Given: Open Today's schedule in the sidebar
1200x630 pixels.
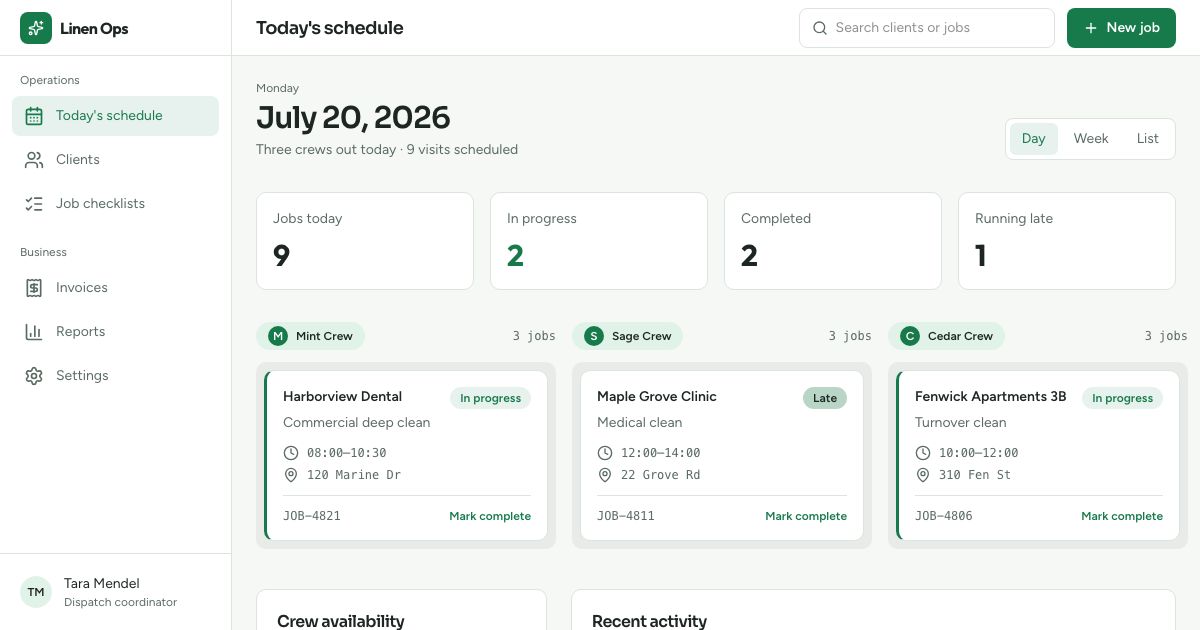Looking at the screenshot, I should pyautogui.click(x=115, y=116).
